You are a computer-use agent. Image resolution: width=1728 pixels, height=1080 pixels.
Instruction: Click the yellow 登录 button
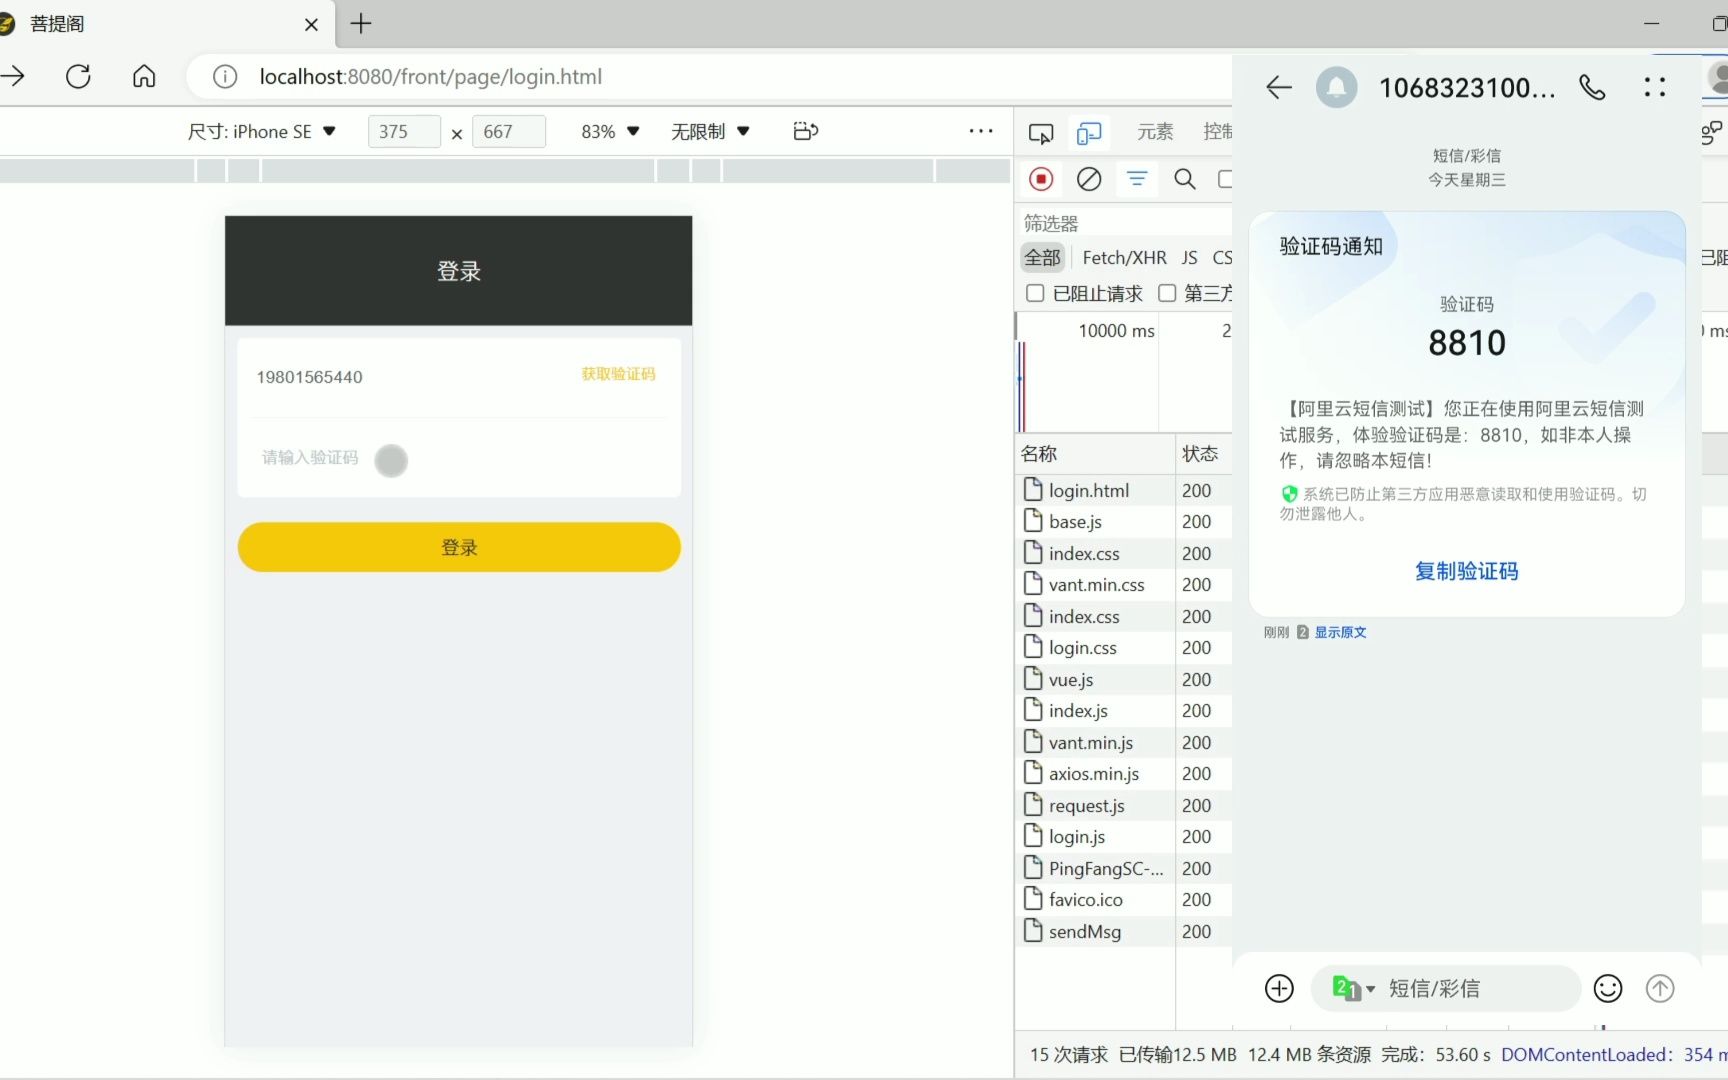(x=459, y=547)
